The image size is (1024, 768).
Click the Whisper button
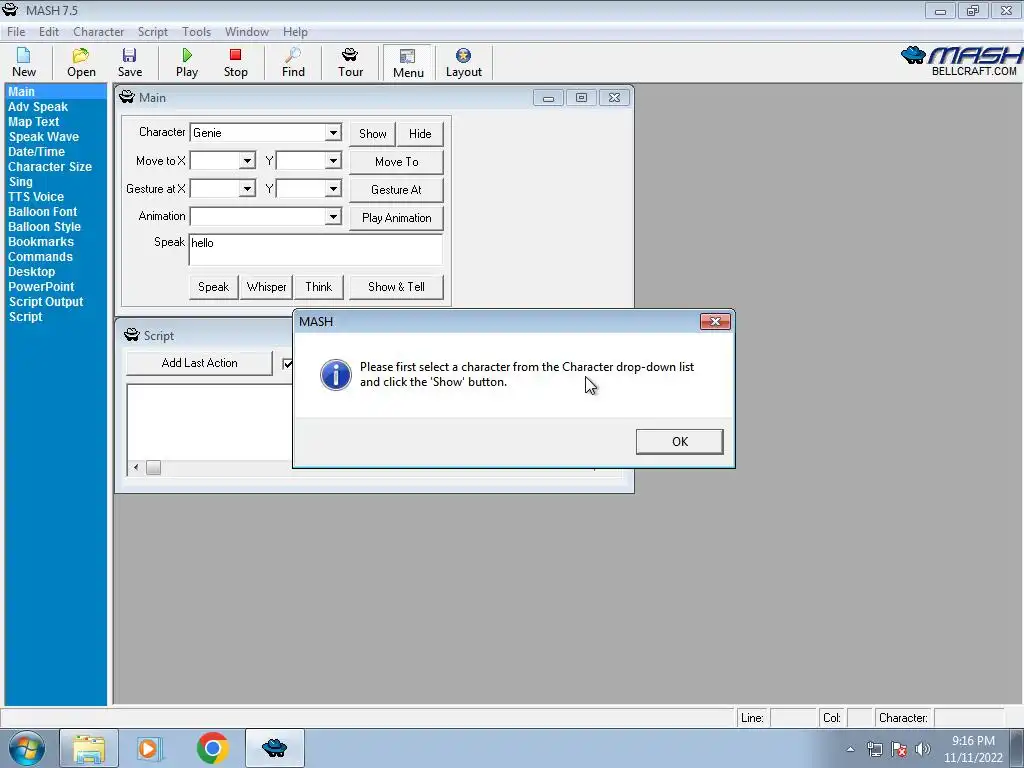pos(266,287)
